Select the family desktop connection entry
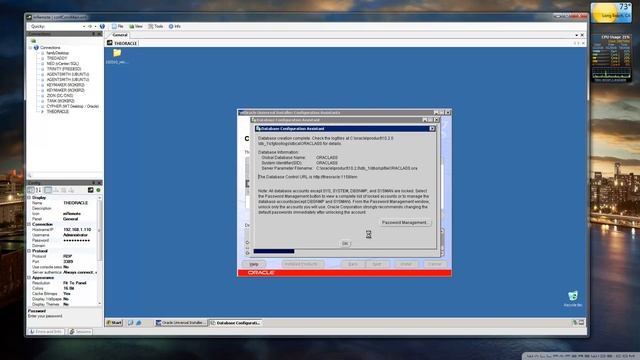This screenshot has width=640, height=360. tap(58, 53)
